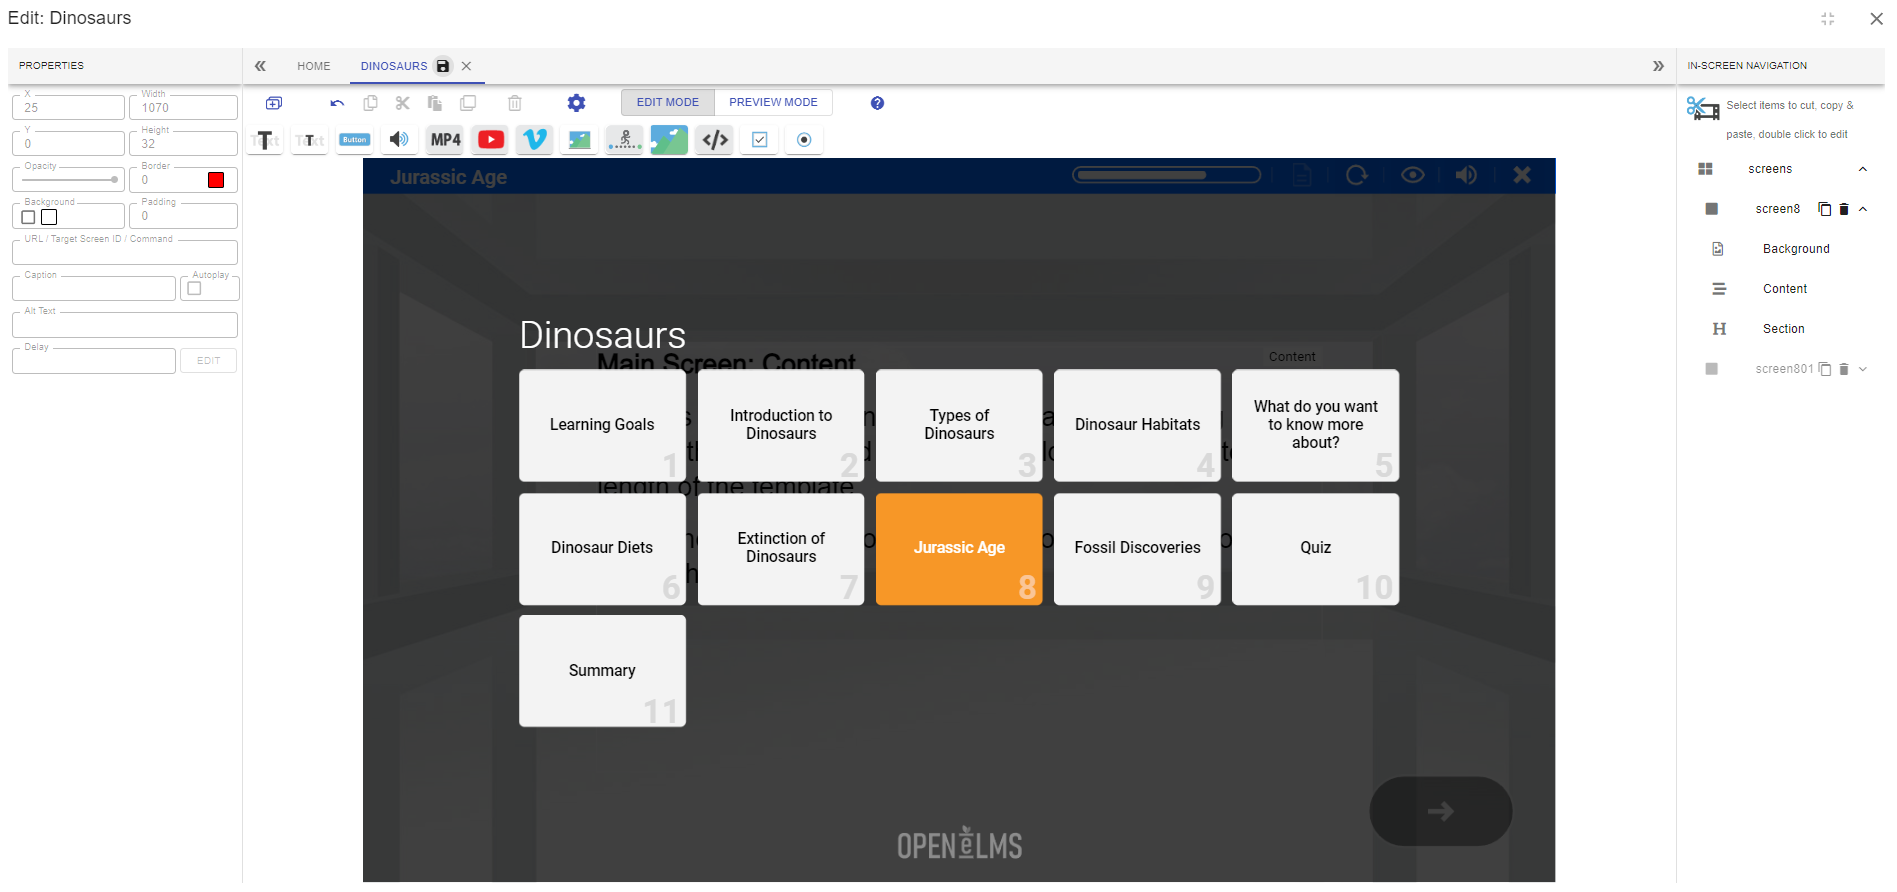Switch to PREVIEW MODE
1897x892 pixels.
(x=773, y=102)
